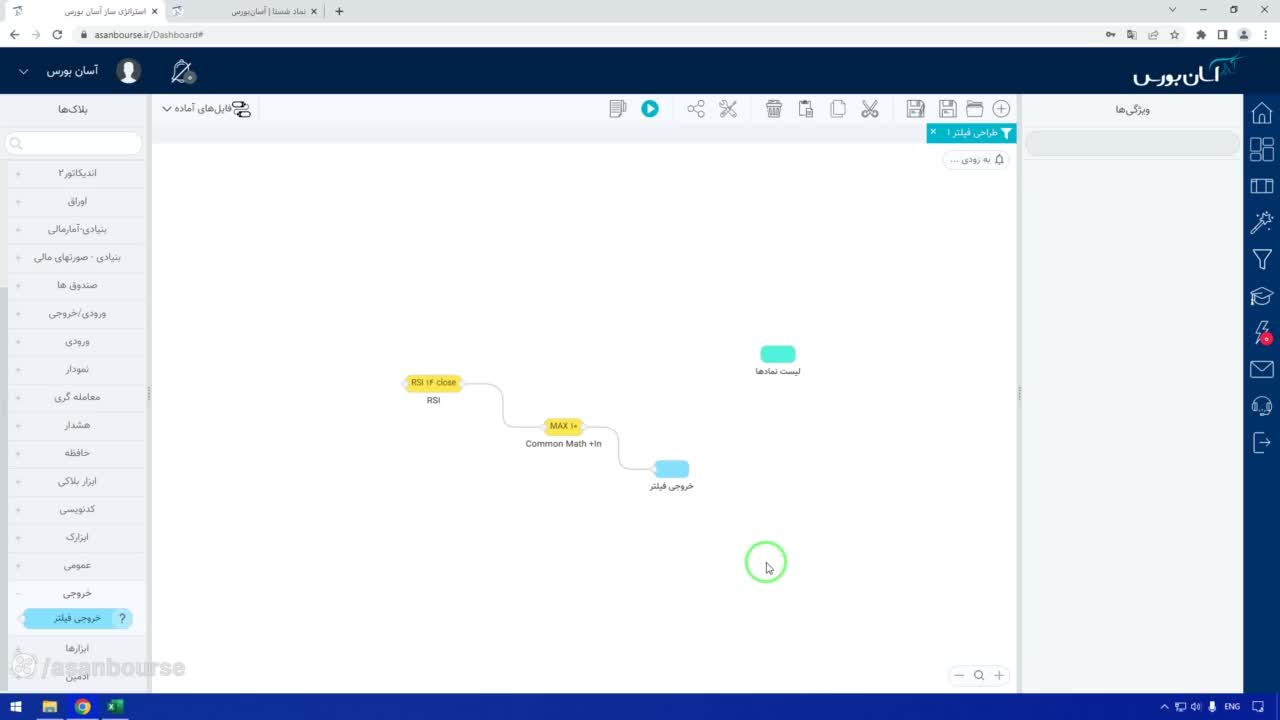Zoom in canvas with plus control
Viewport: 1280px width, 720px height.
point(998,675)
